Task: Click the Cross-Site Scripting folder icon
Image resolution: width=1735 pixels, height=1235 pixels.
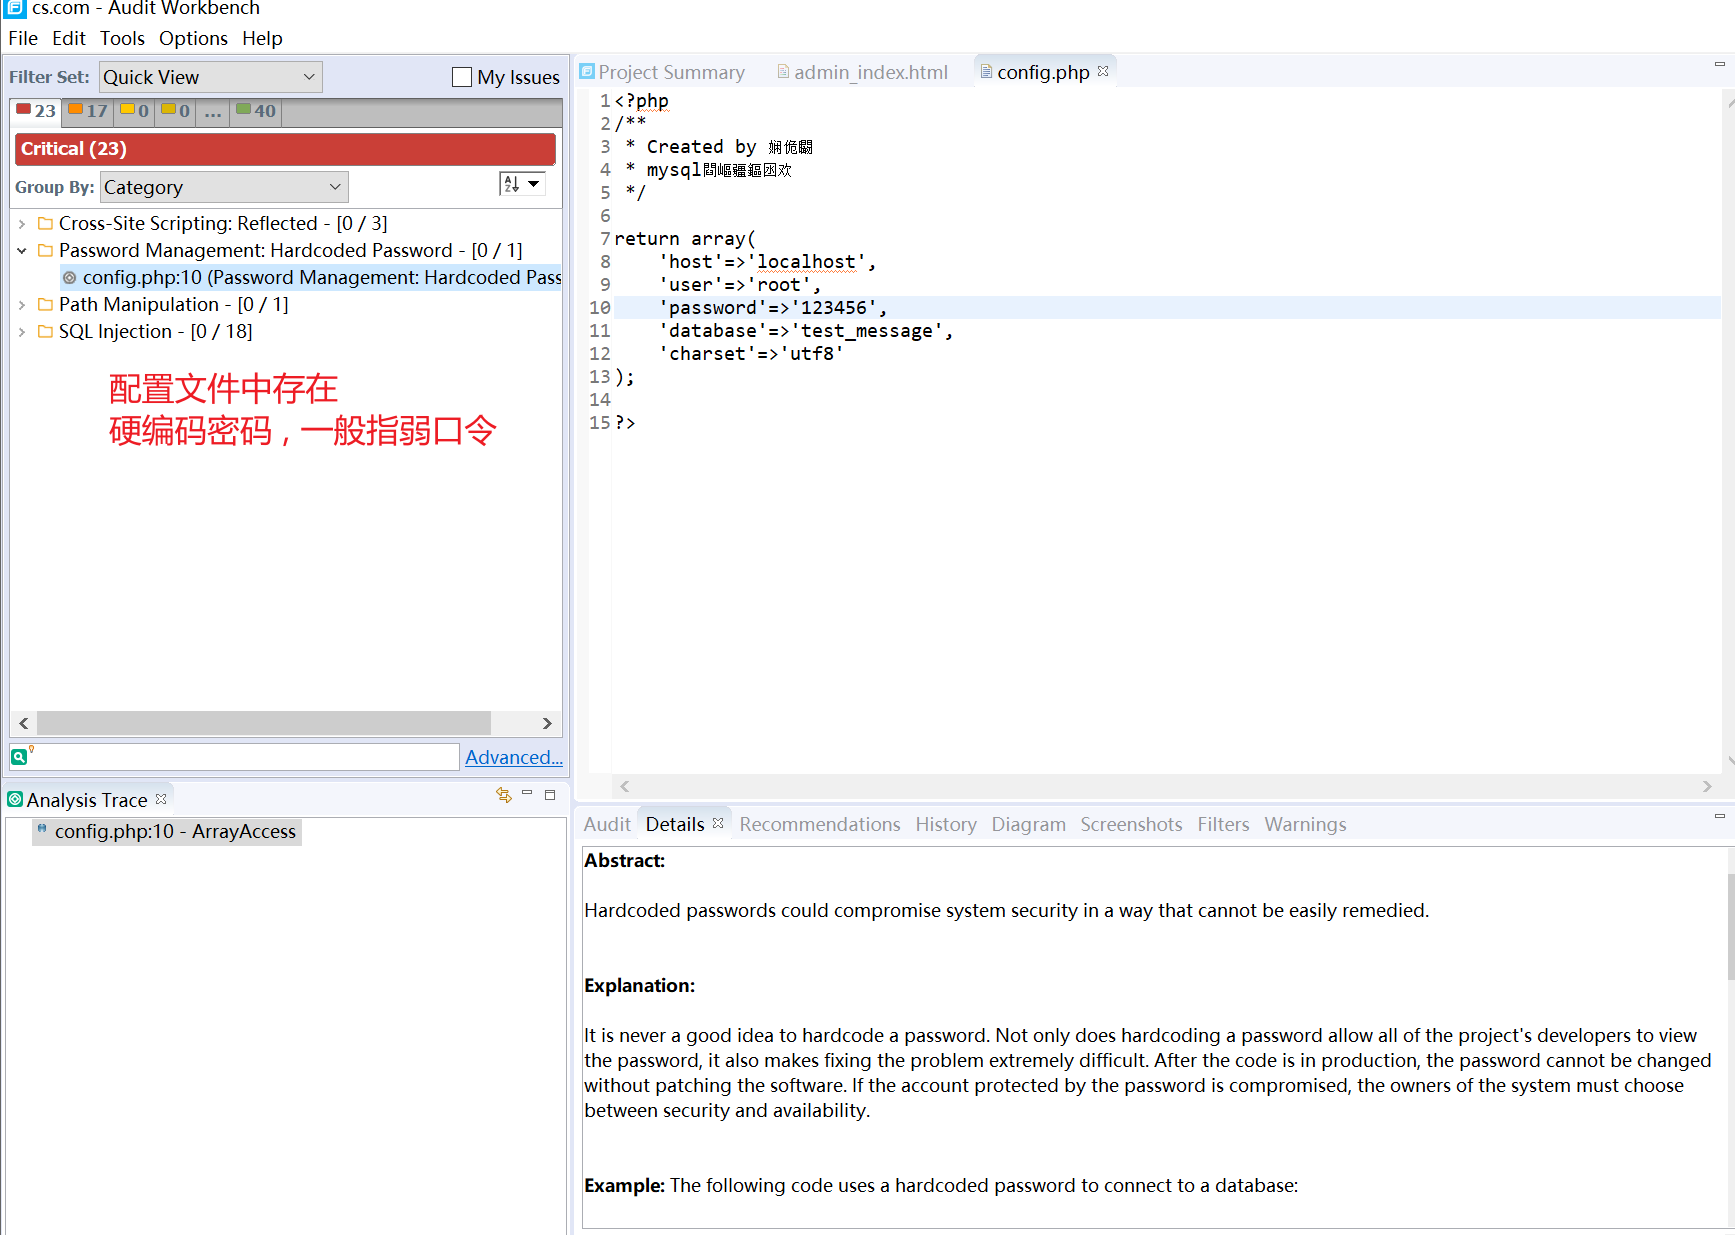Action: 45,223
